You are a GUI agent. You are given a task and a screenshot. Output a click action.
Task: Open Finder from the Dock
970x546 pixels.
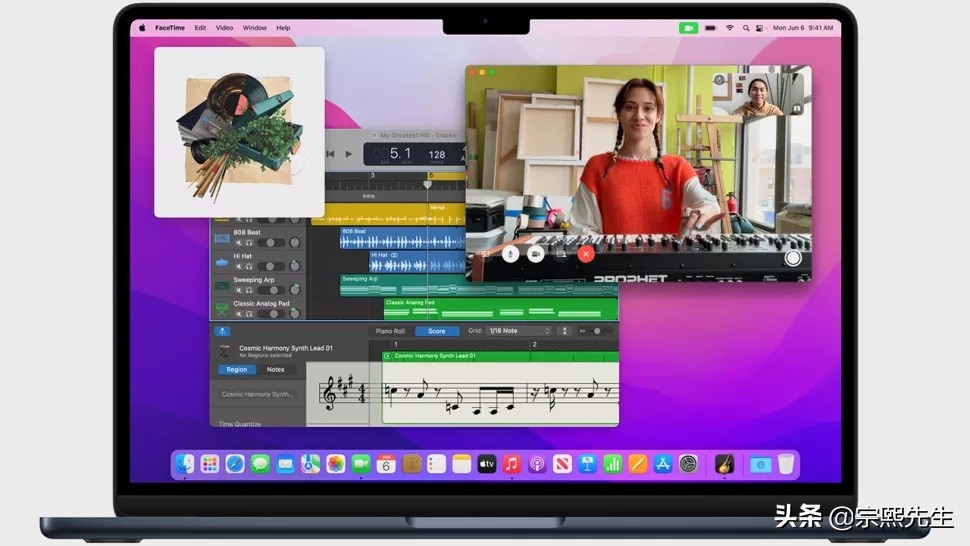tap(184, 464)
